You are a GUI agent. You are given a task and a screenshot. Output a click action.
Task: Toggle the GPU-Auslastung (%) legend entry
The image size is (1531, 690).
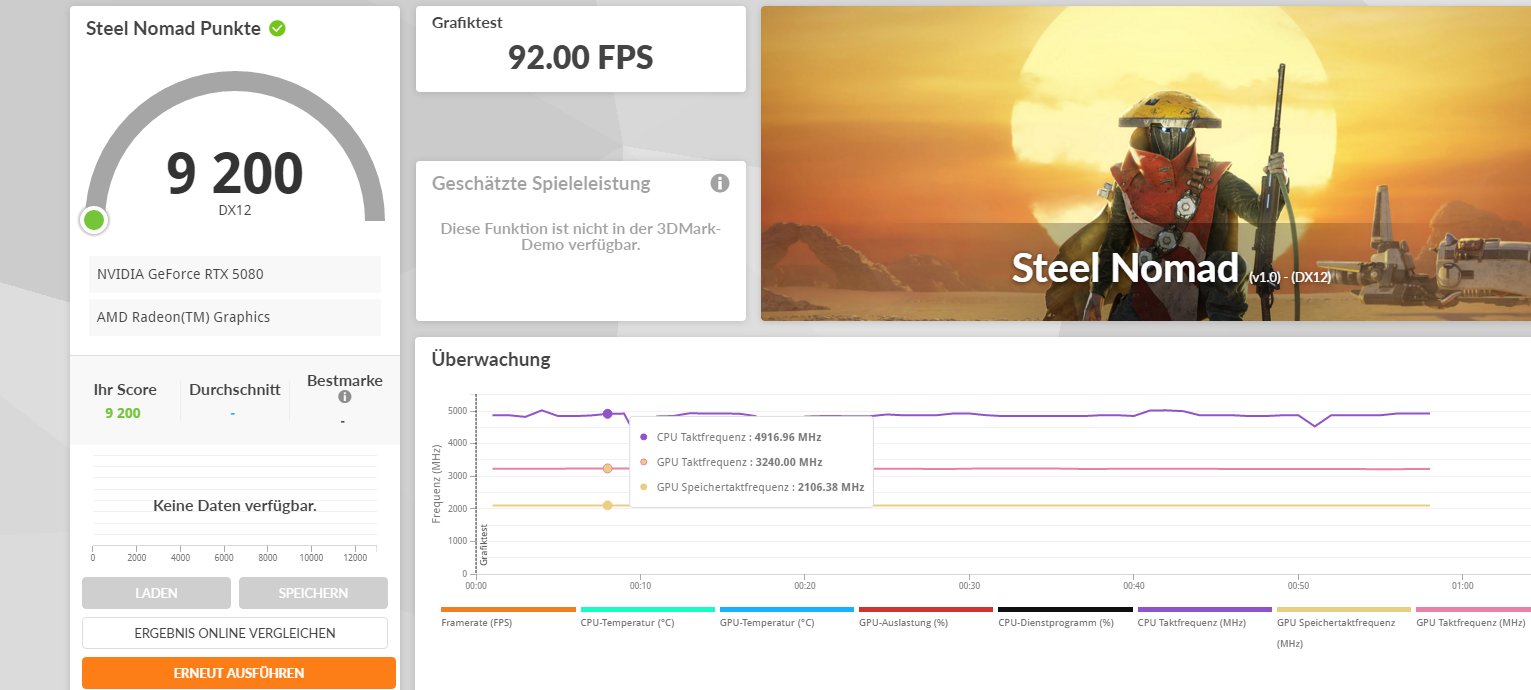click(926, 616)
